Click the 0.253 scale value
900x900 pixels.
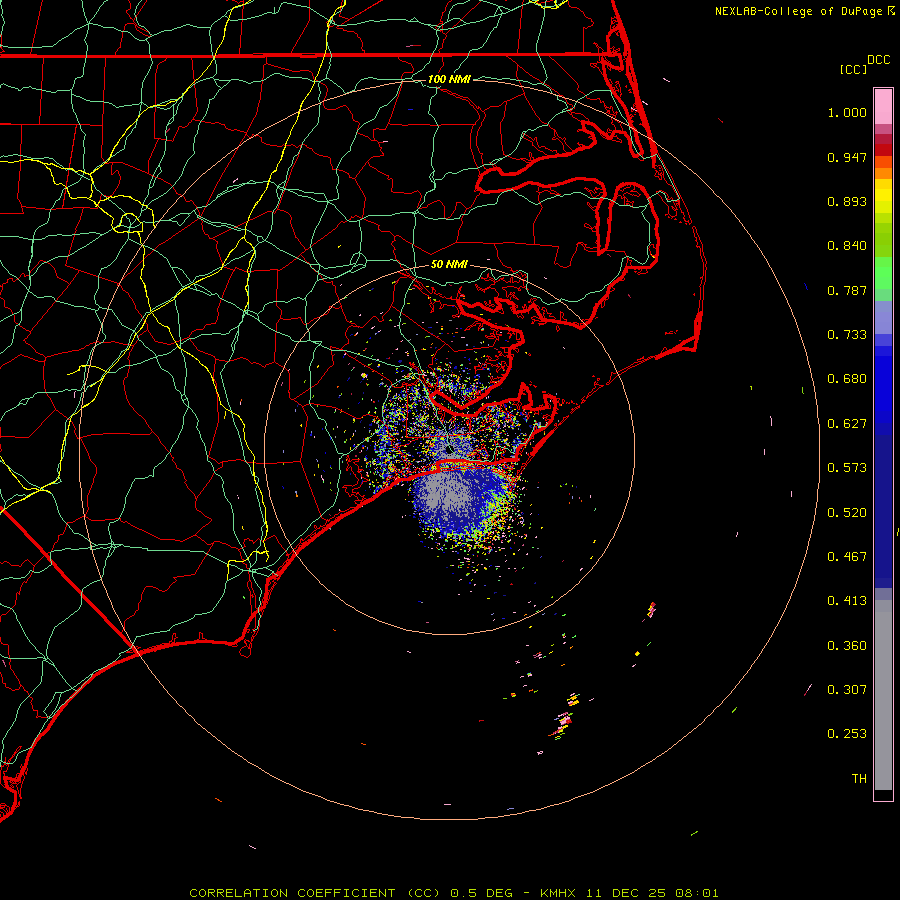pyautogui.click(x=847, y=734)
